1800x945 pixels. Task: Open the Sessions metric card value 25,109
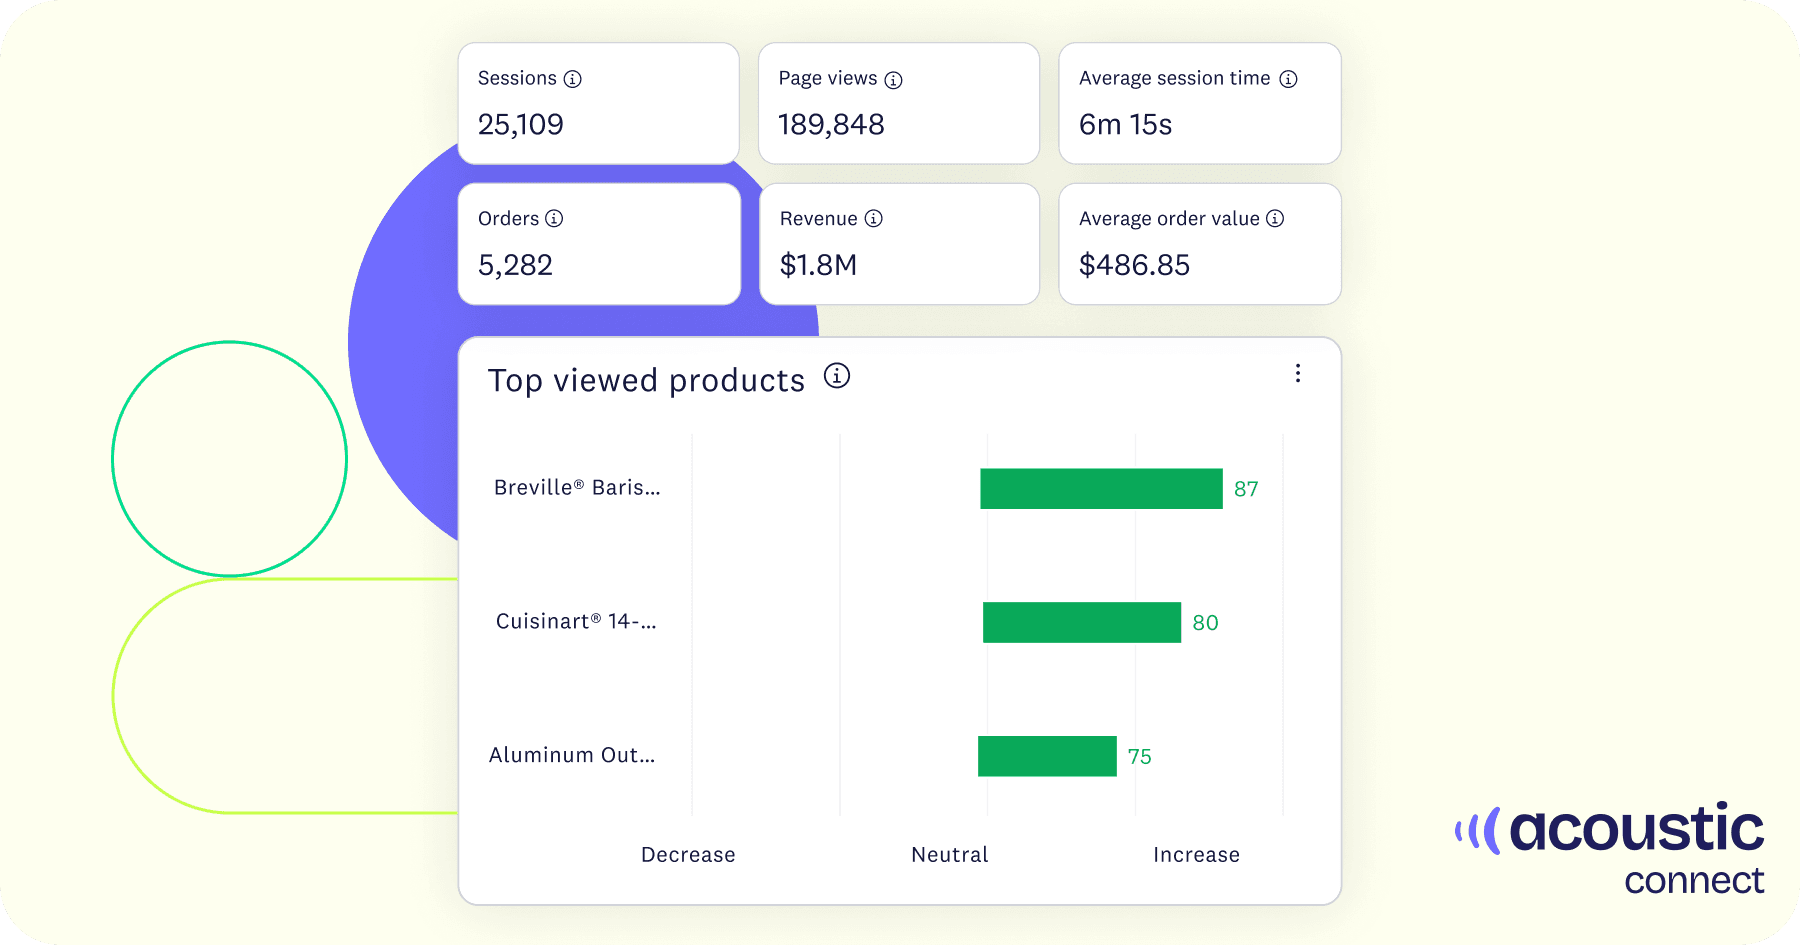(x=521, y=125)
